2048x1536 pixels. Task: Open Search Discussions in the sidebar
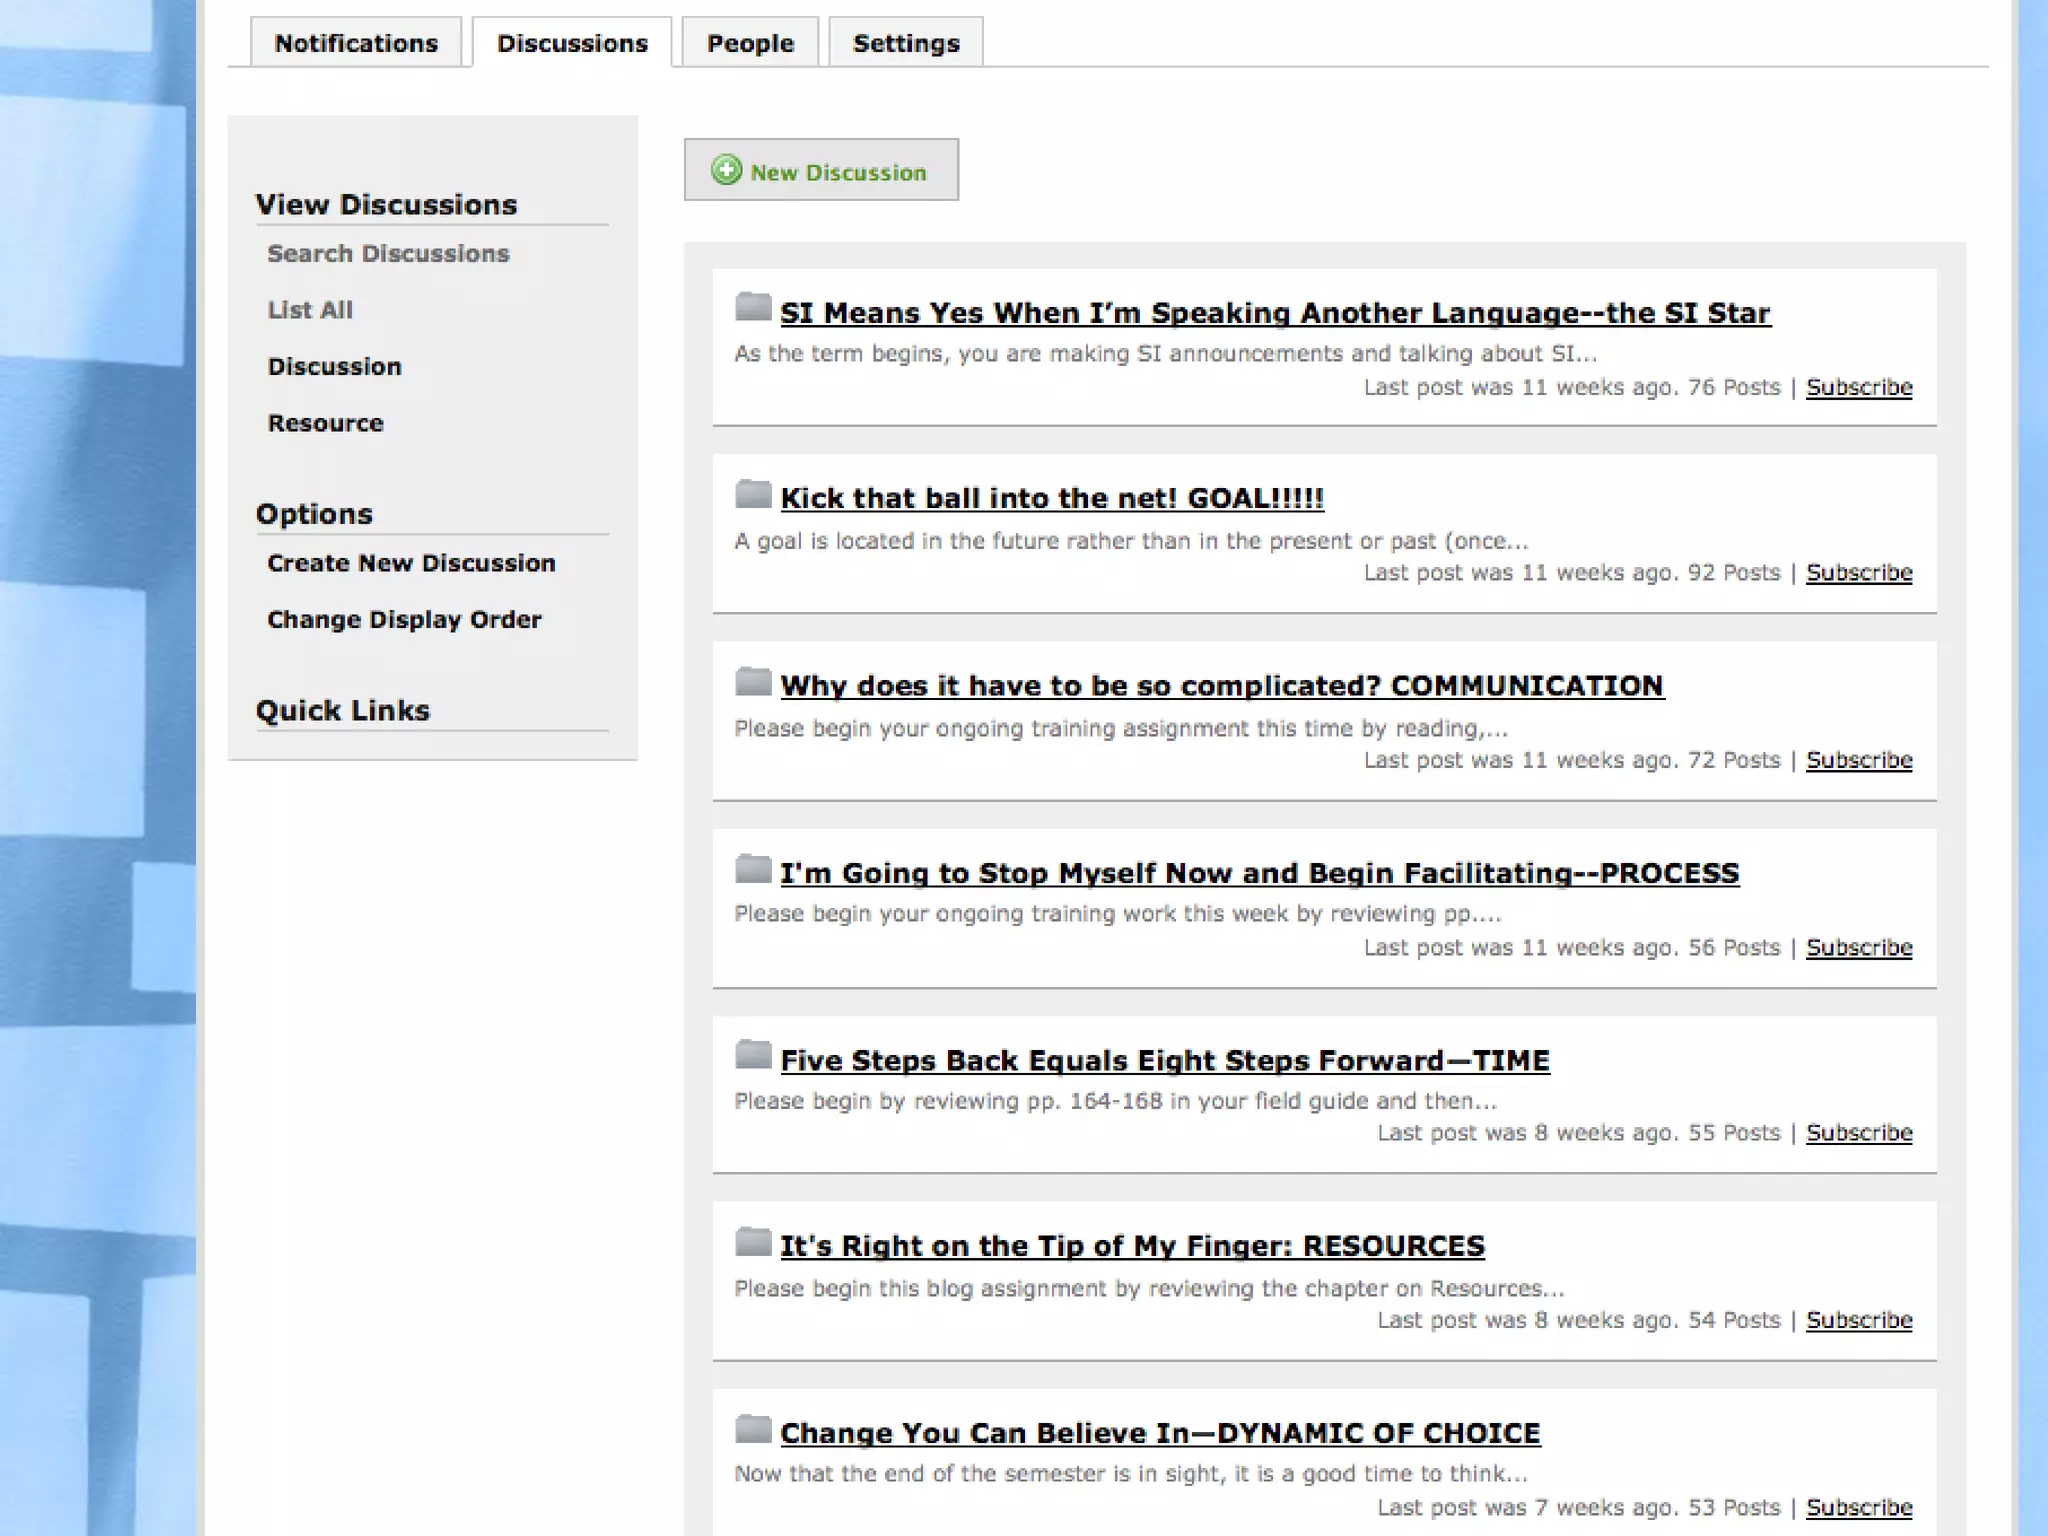(x=388, y=254)
